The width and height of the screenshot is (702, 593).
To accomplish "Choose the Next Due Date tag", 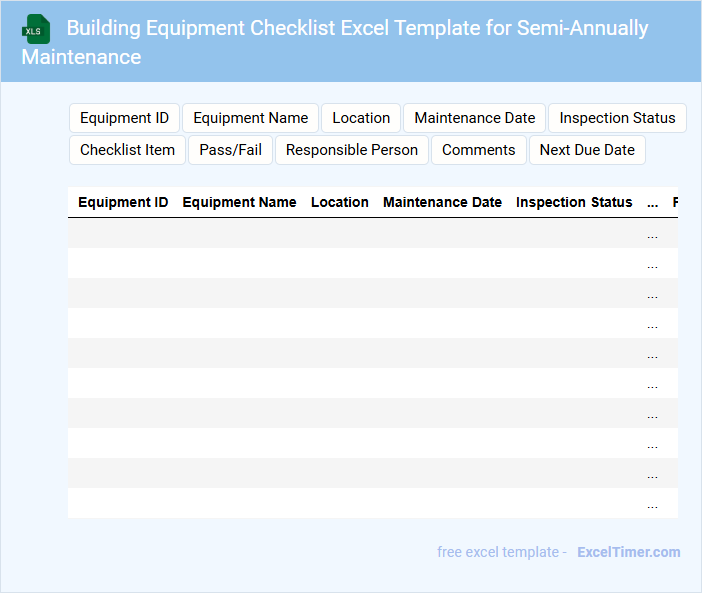I will coord(587,150).
